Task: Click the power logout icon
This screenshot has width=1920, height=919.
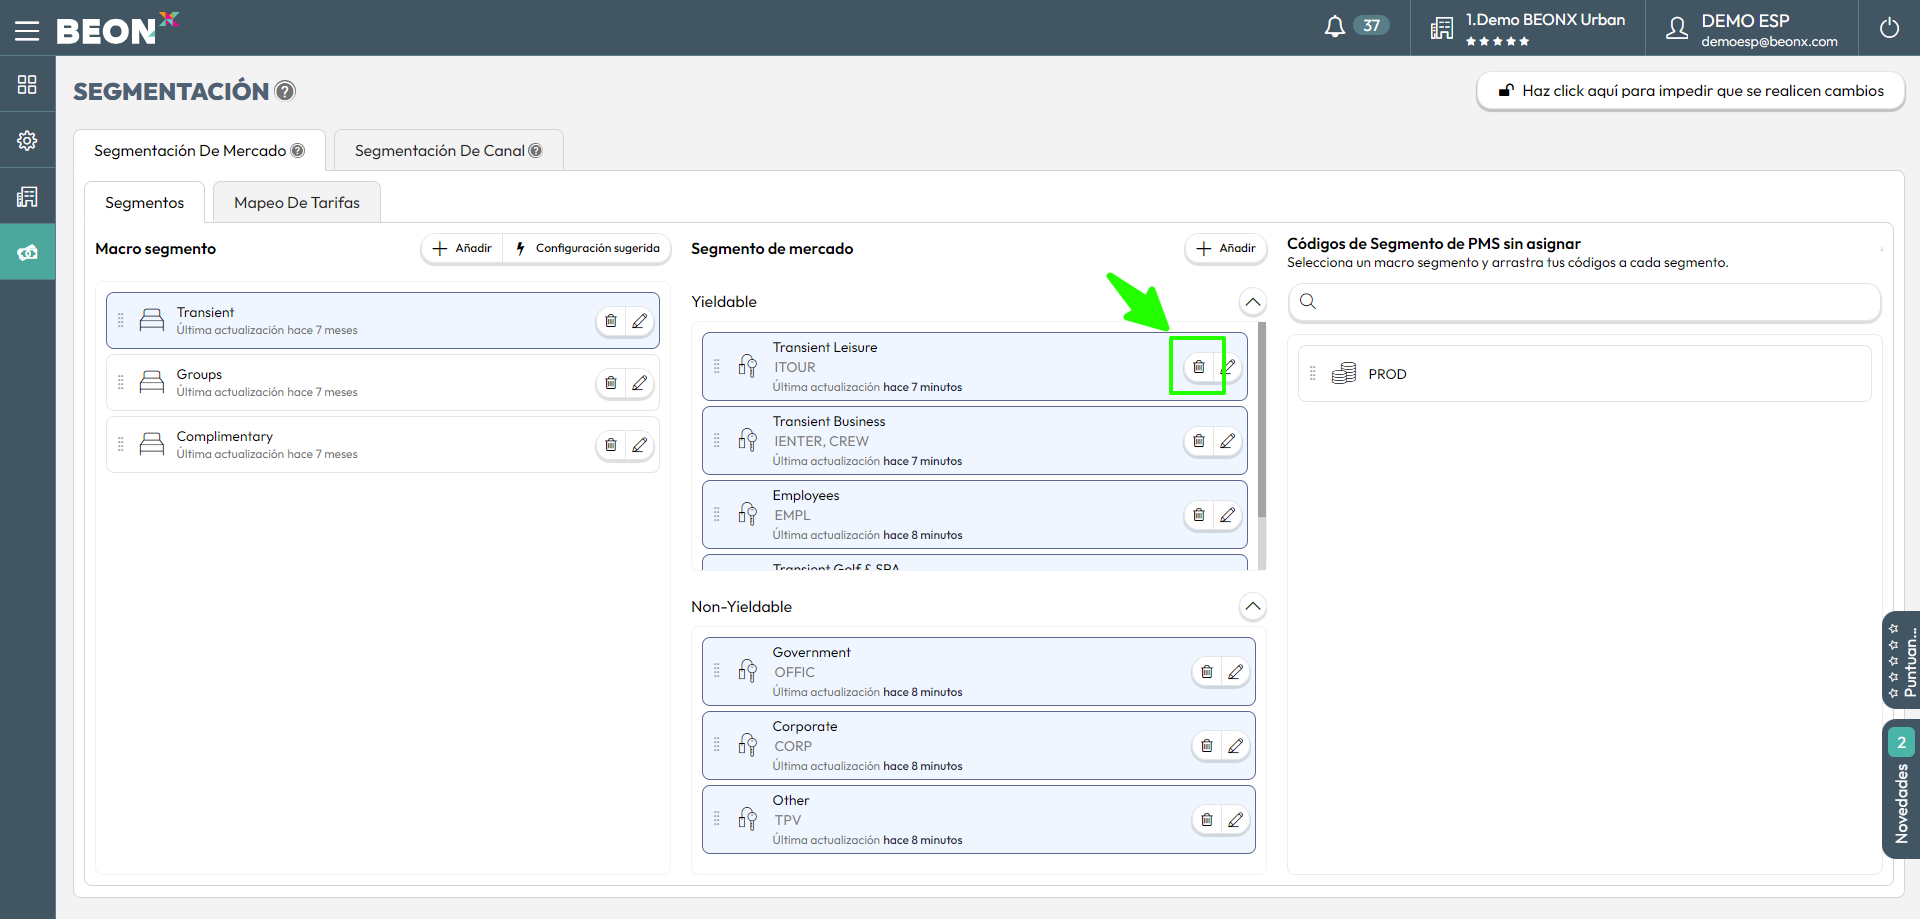Action: (x=1889, y=28)
